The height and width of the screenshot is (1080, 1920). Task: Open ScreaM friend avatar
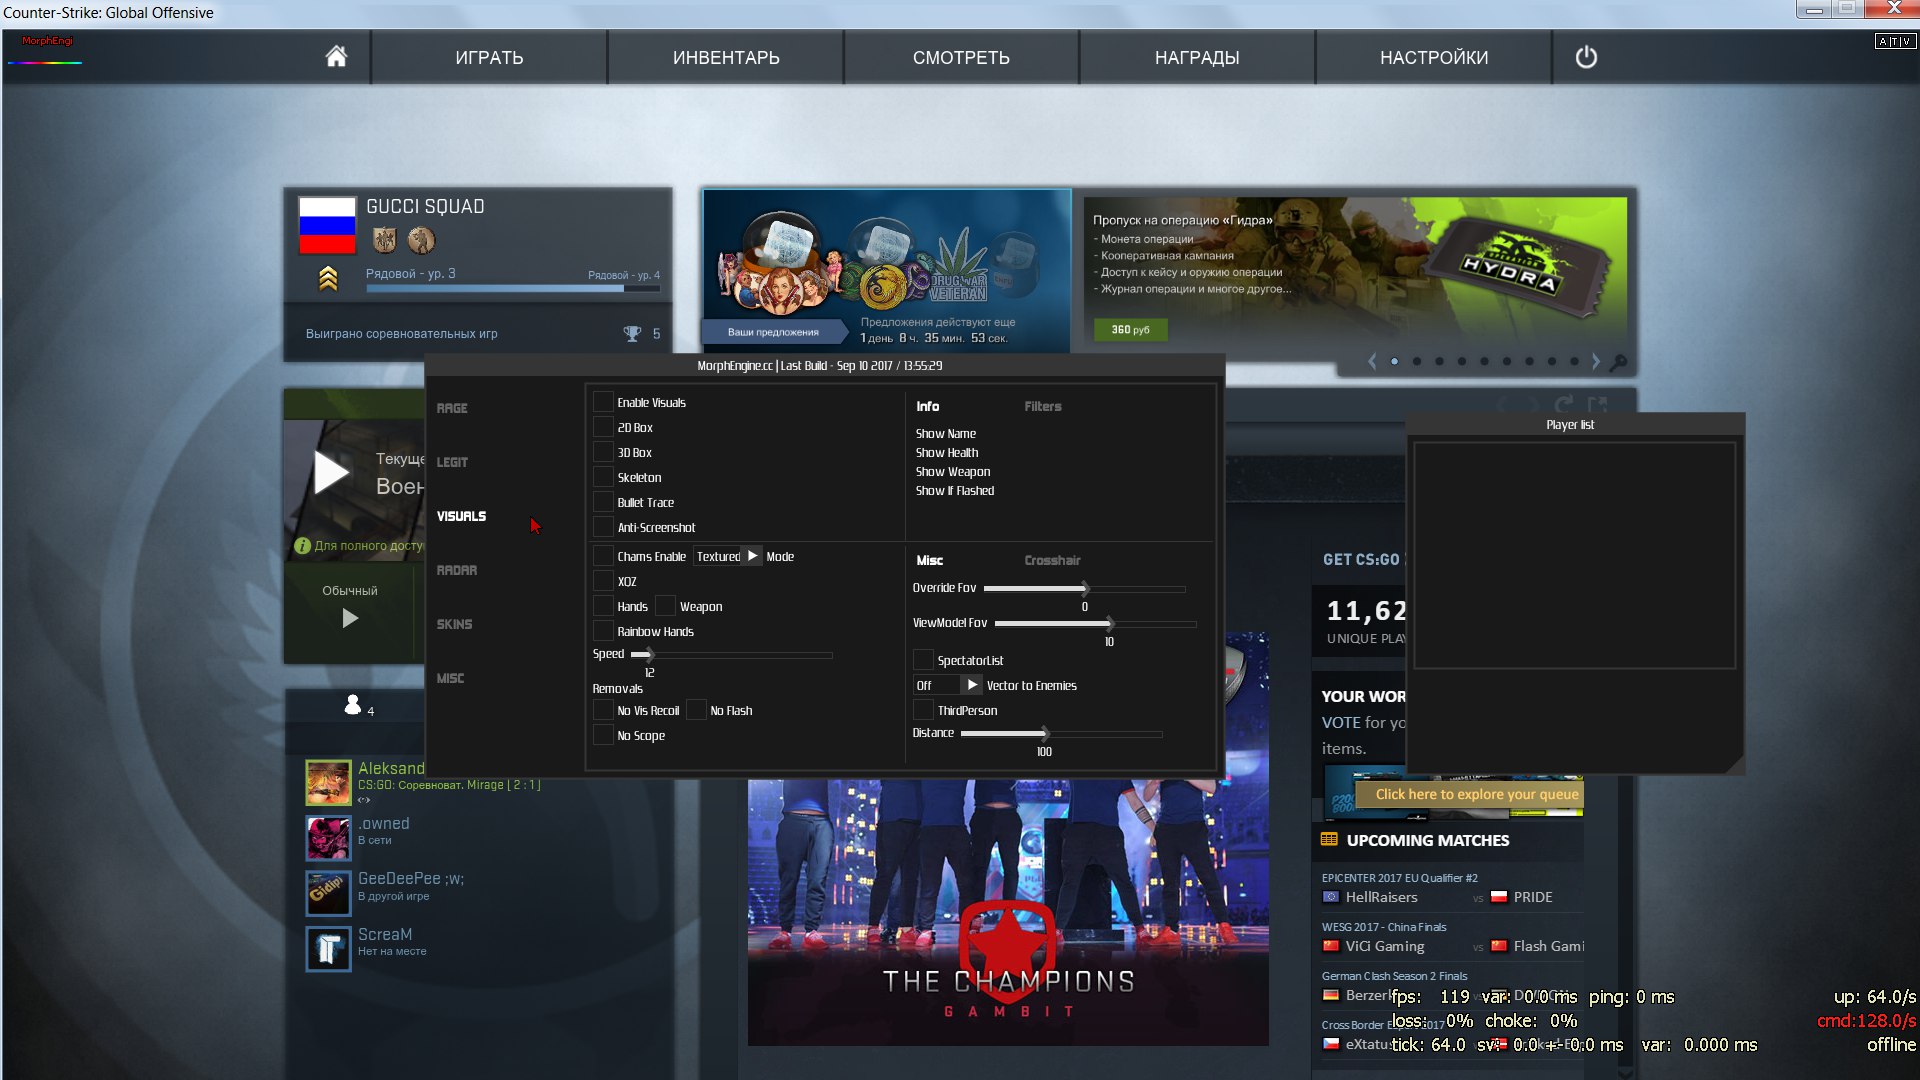pos(329,949)
